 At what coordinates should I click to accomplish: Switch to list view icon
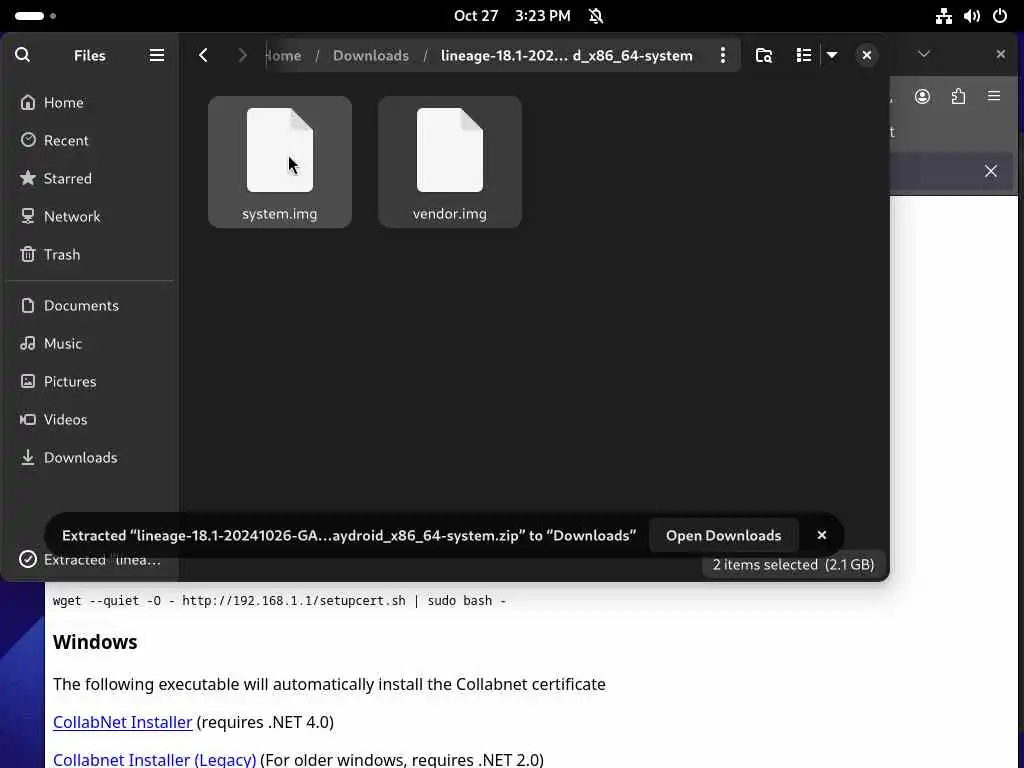click(804, 55)
